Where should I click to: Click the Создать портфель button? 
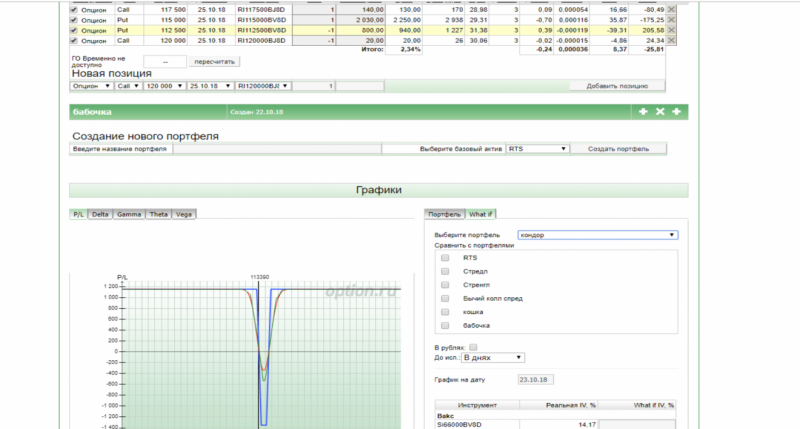point(618,148)
